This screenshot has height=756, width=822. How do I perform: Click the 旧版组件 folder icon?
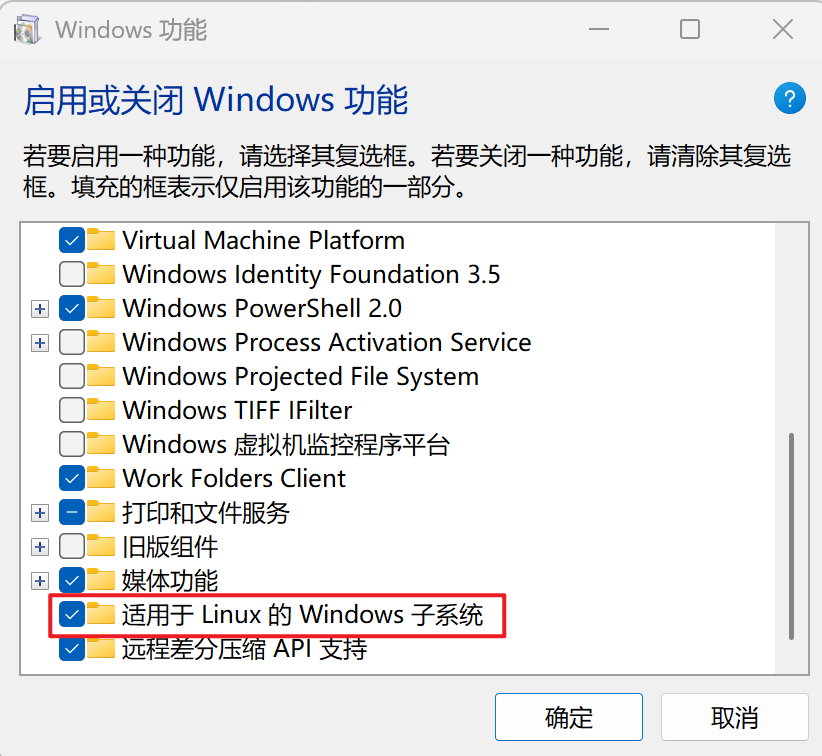point(101,546)
